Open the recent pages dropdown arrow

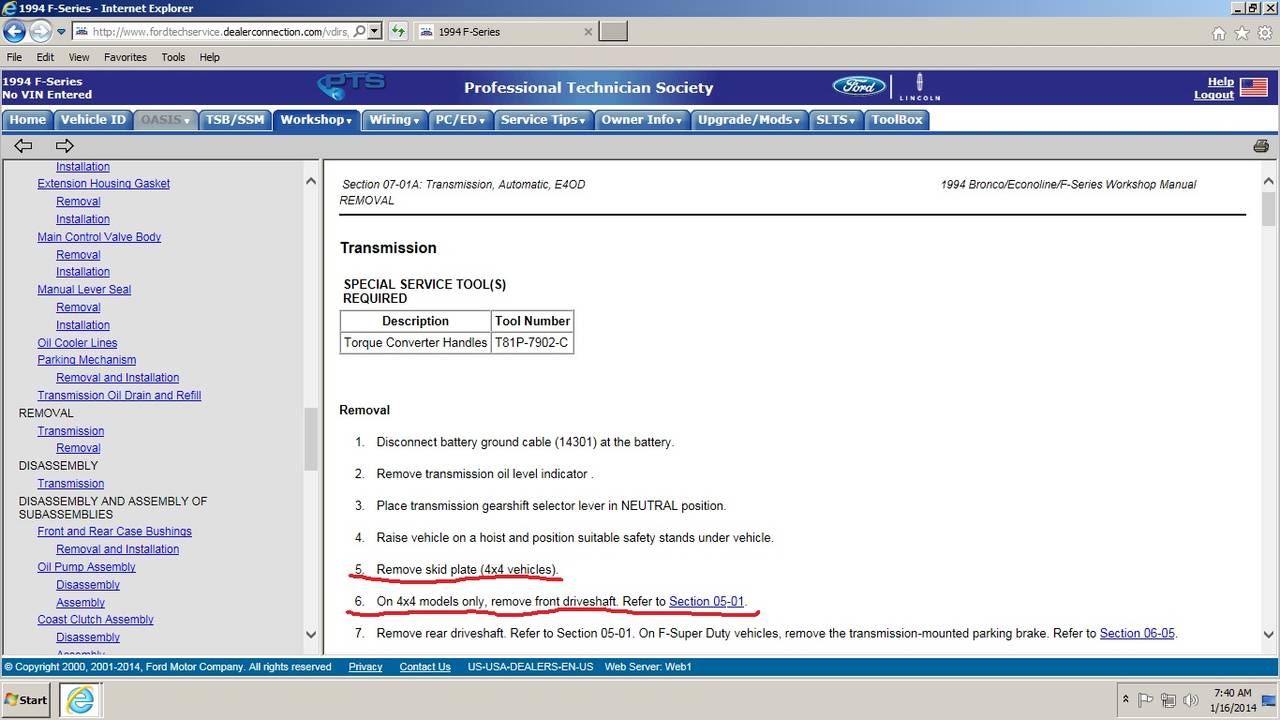[x=61, y=31]
